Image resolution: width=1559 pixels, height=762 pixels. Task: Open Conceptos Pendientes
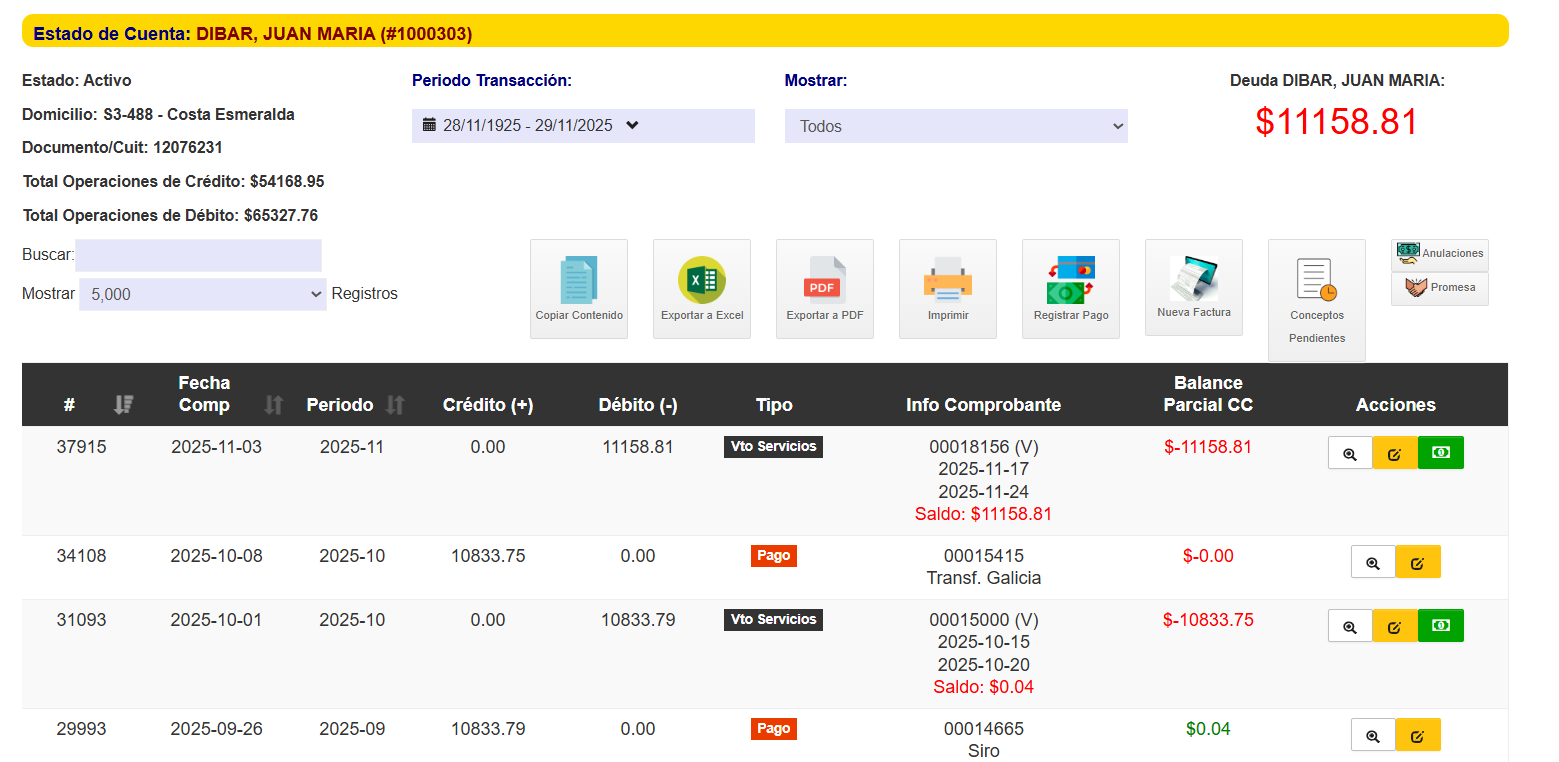1316,300
